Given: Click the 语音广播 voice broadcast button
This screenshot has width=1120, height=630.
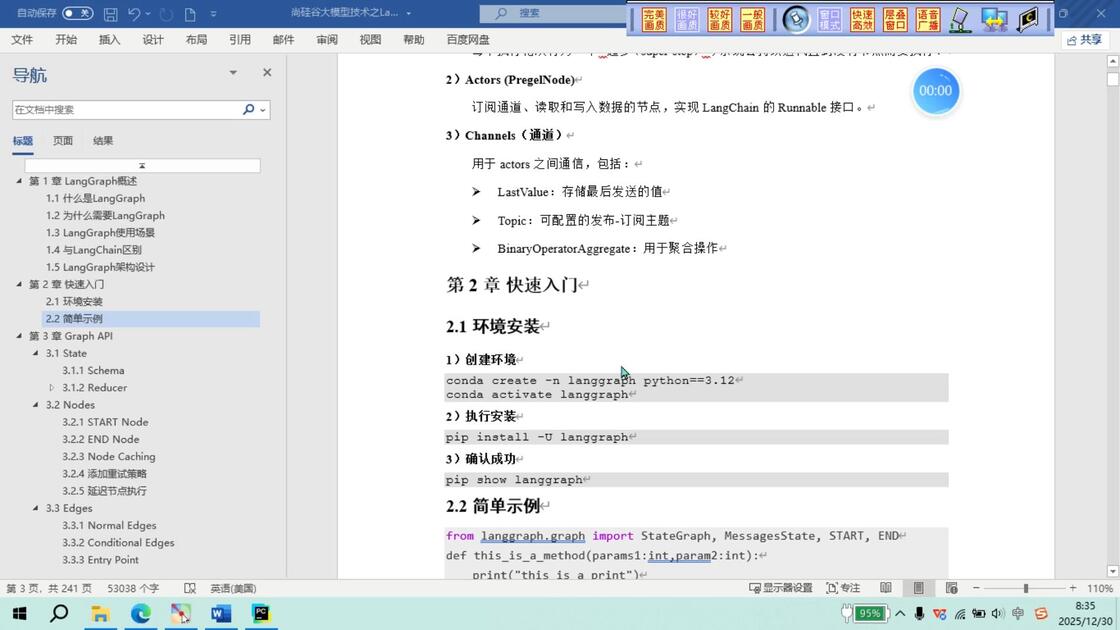Looking at the screenshot, I should tap(928, 20).
